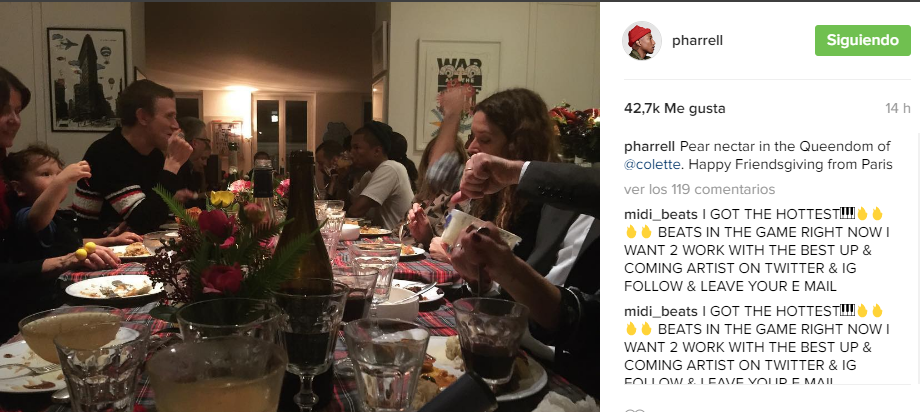
Task: Click the dinner table post photo
Action: [300, 207]
